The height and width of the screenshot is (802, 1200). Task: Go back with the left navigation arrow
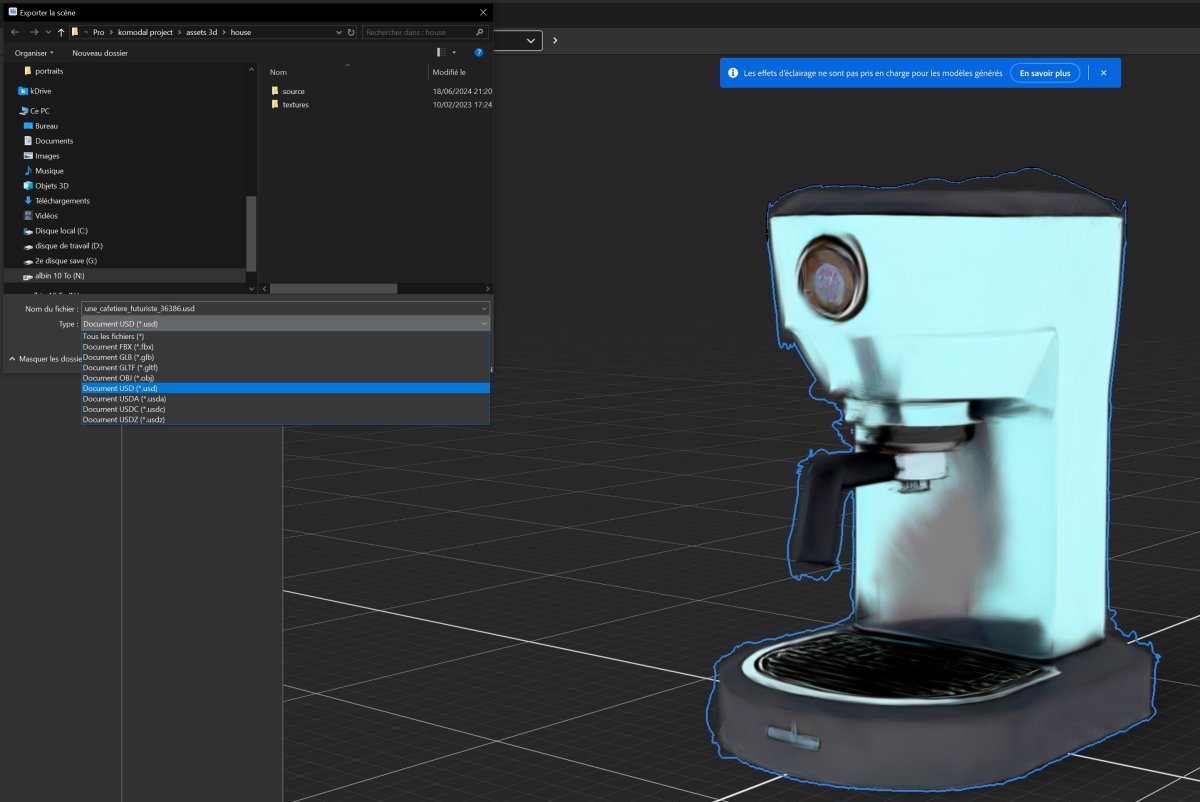click(x=15, y=32)
